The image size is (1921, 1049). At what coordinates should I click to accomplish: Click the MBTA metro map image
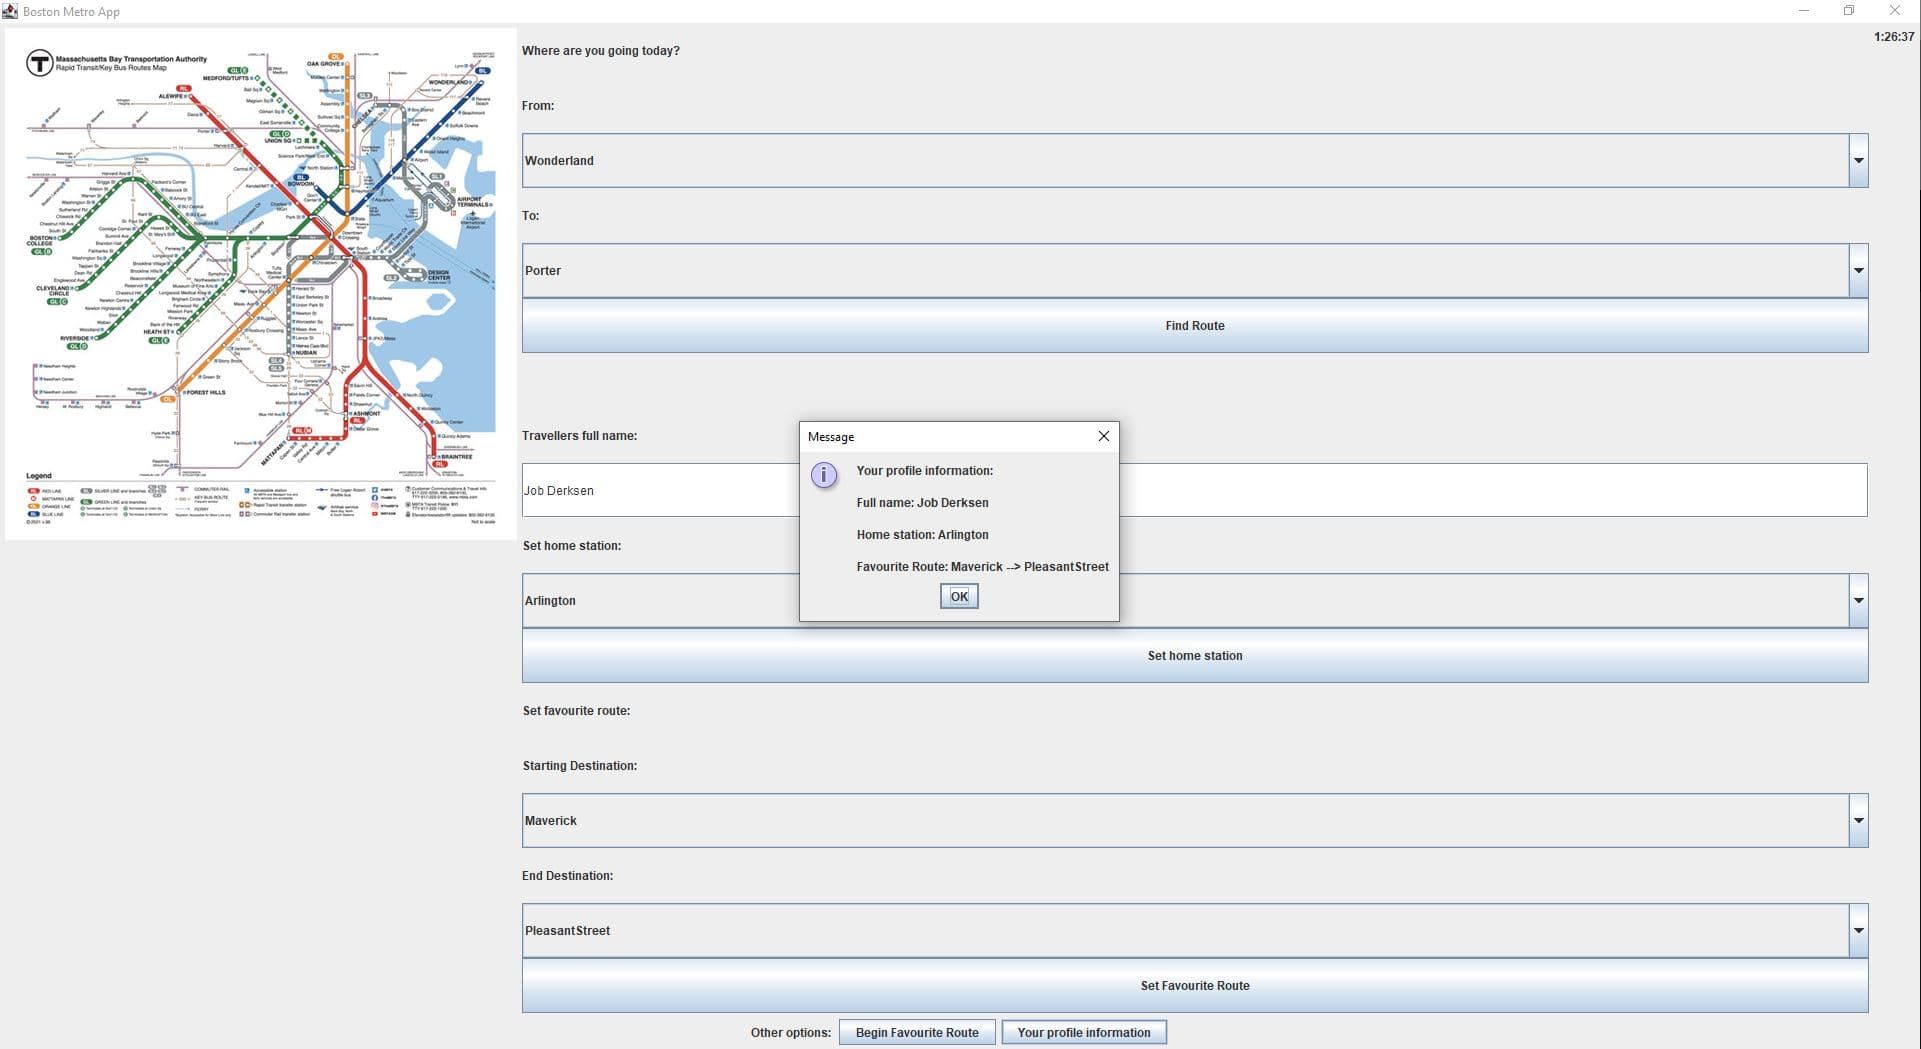260,284
